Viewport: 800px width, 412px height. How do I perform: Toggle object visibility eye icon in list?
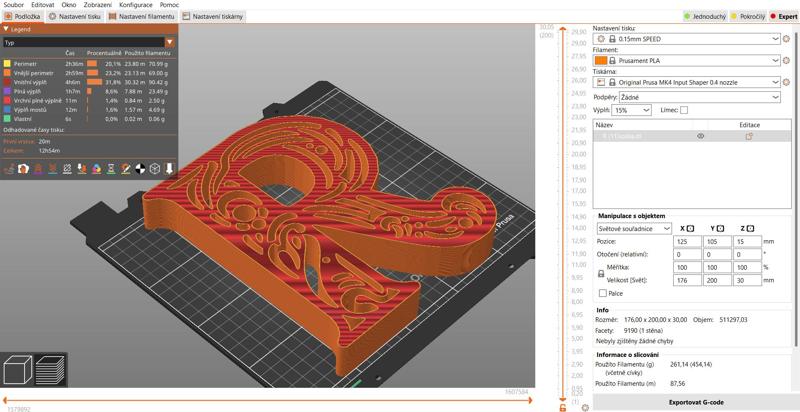(x=700, y=136)
